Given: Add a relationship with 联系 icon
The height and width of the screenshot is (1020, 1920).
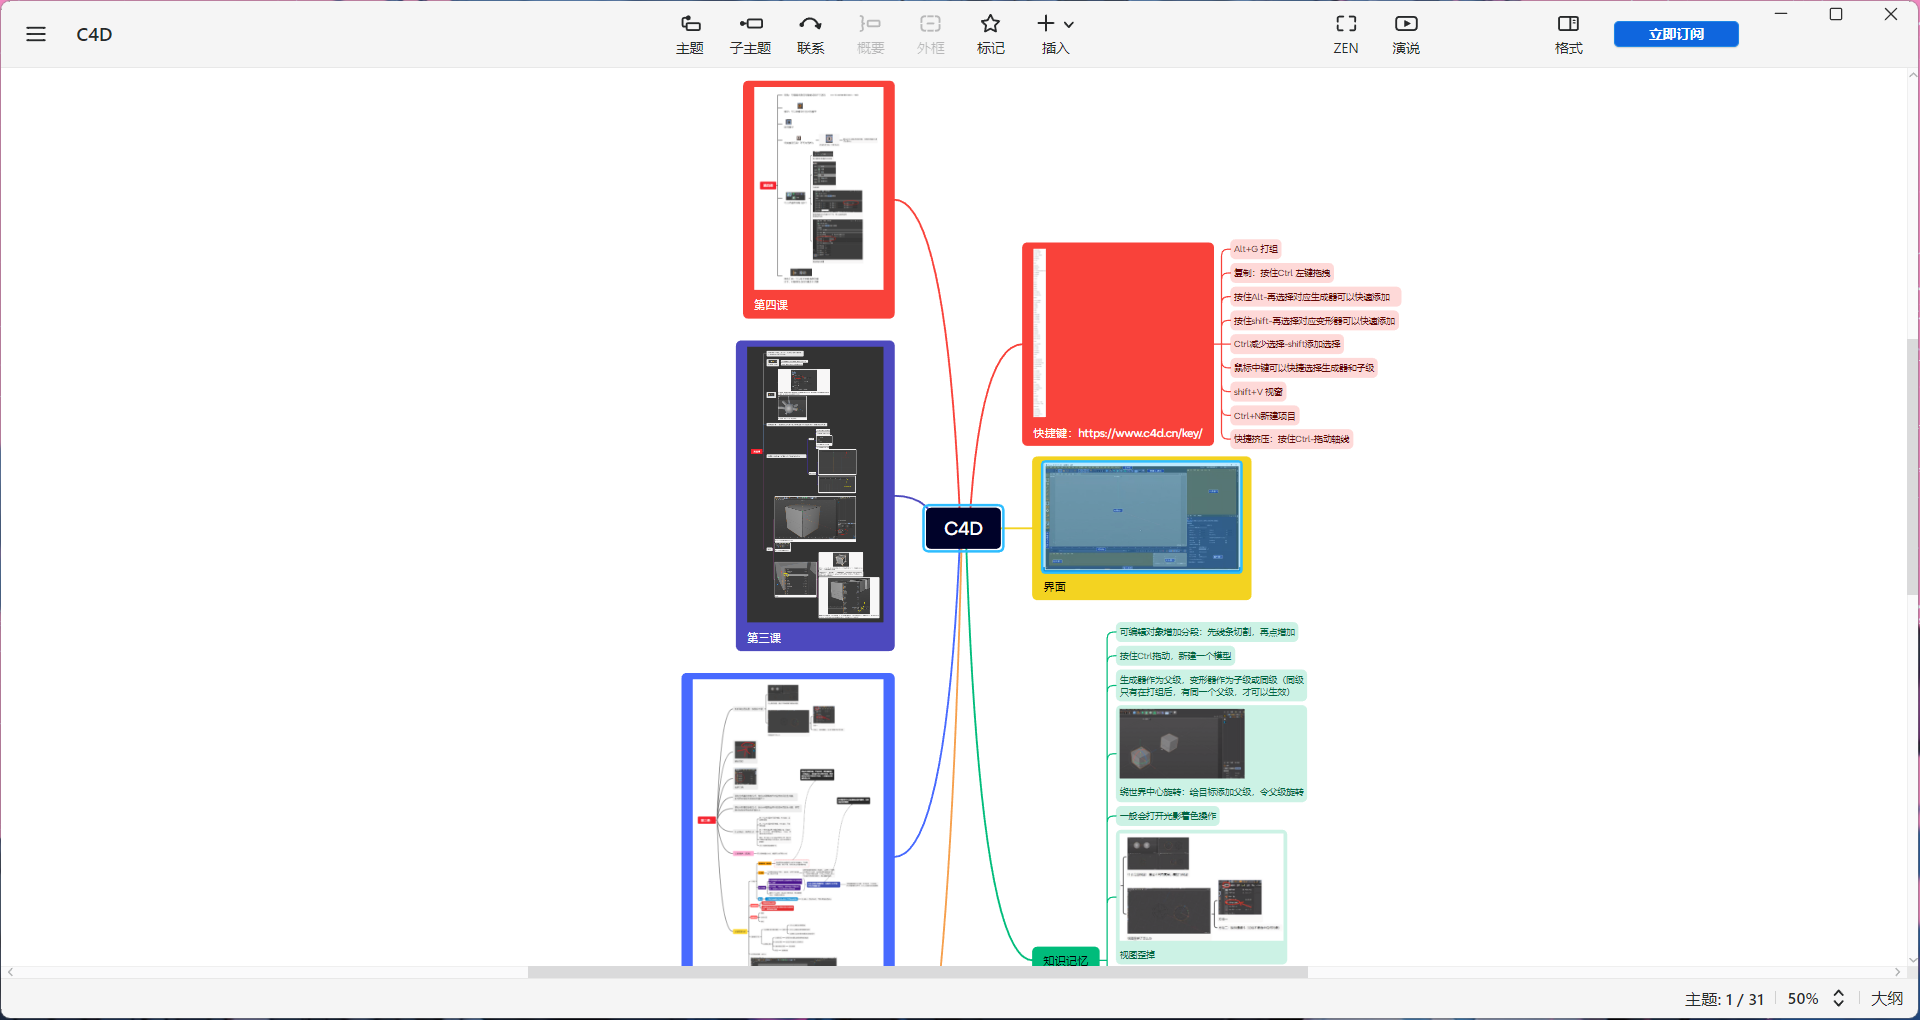Looking at the screenshot, I should pyautogui.click(x=810, y=34).
